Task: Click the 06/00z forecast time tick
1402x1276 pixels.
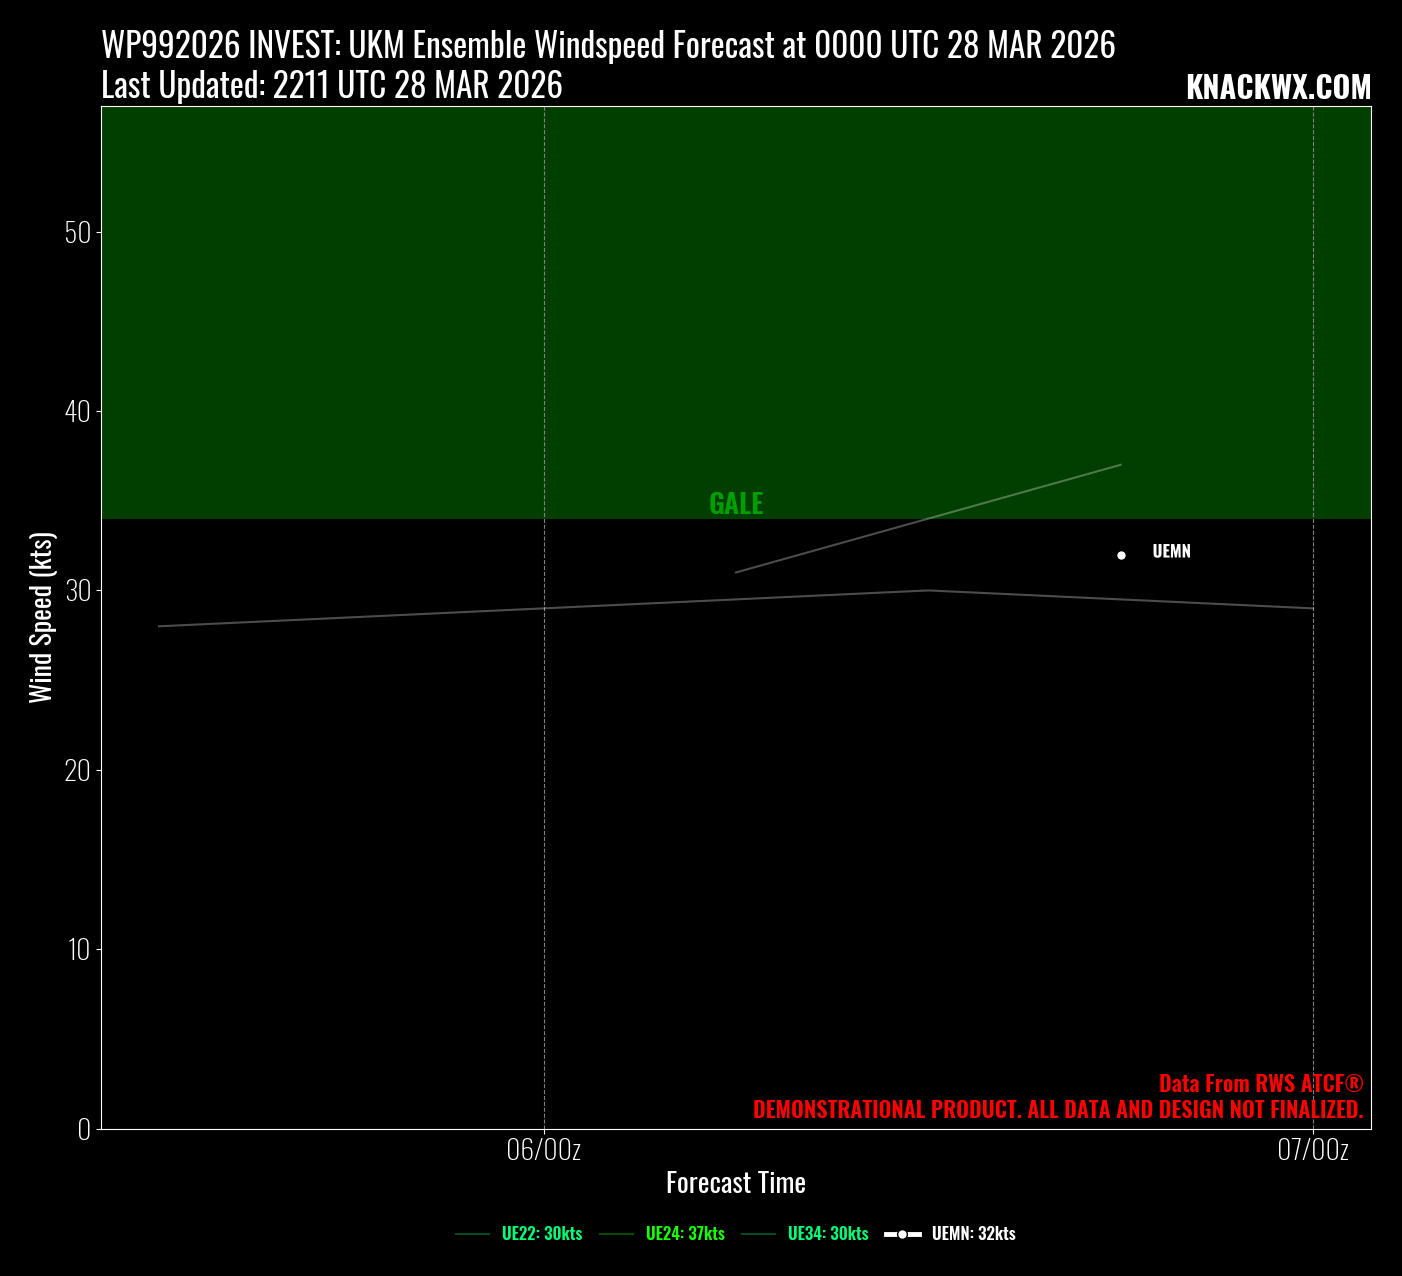Action: point(544,1150)
